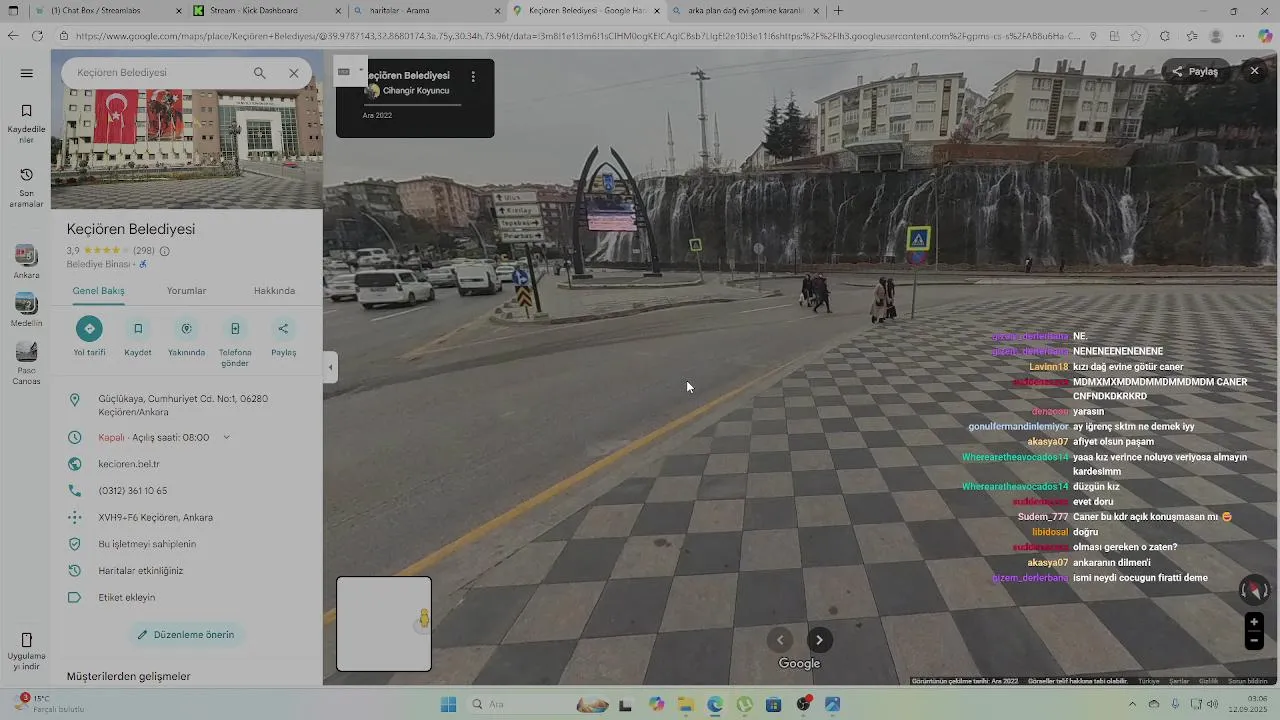Click the Paylaş button at top right
This screenshot has height=720, width=1280.
pos(1195,72)
